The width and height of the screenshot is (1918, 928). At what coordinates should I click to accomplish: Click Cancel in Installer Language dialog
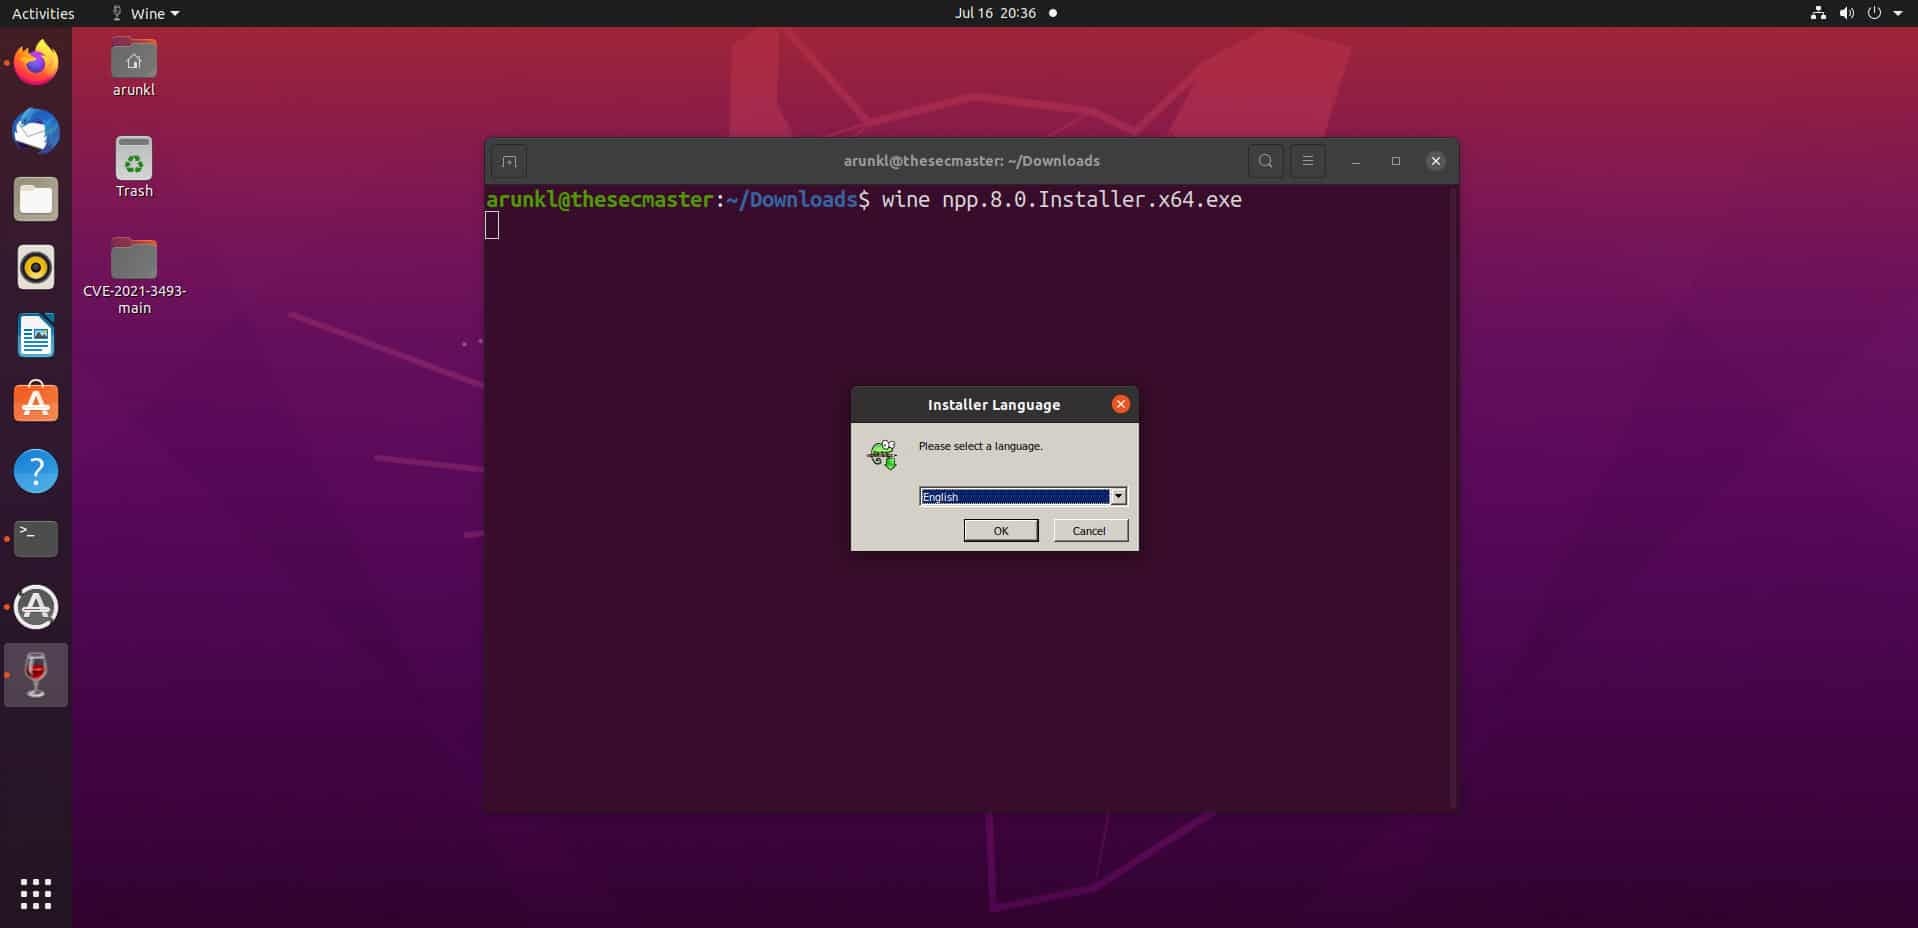coord(1090,531)
